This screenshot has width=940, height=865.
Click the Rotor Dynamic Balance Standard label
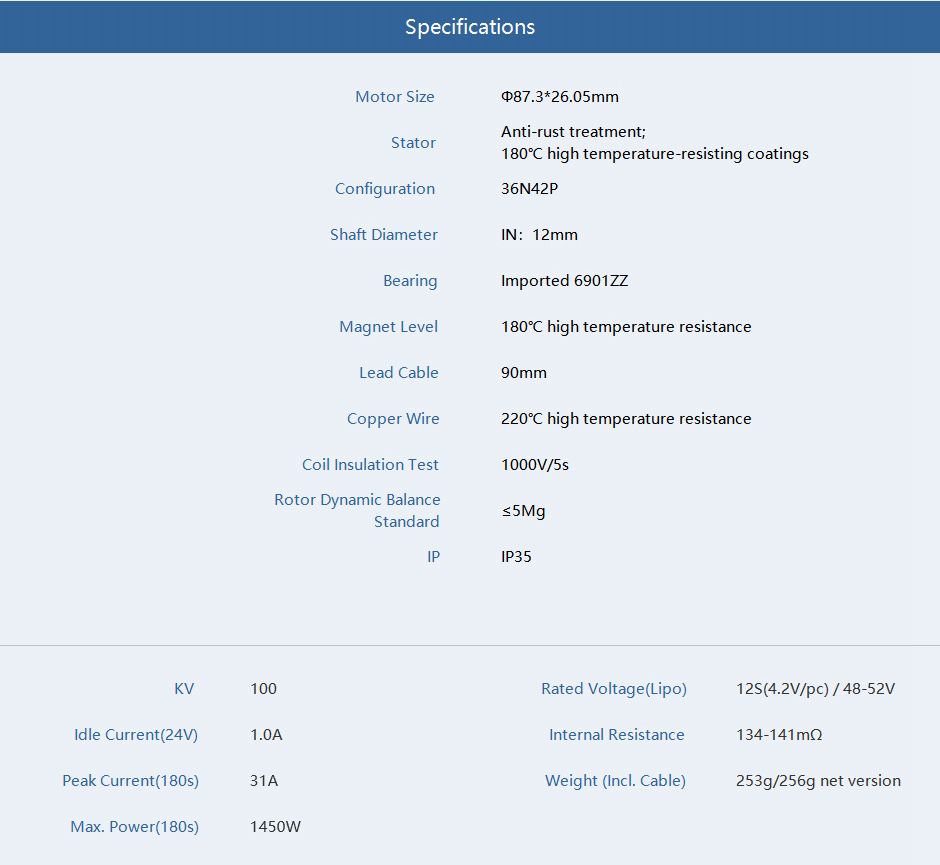click(x=357, y=510)
